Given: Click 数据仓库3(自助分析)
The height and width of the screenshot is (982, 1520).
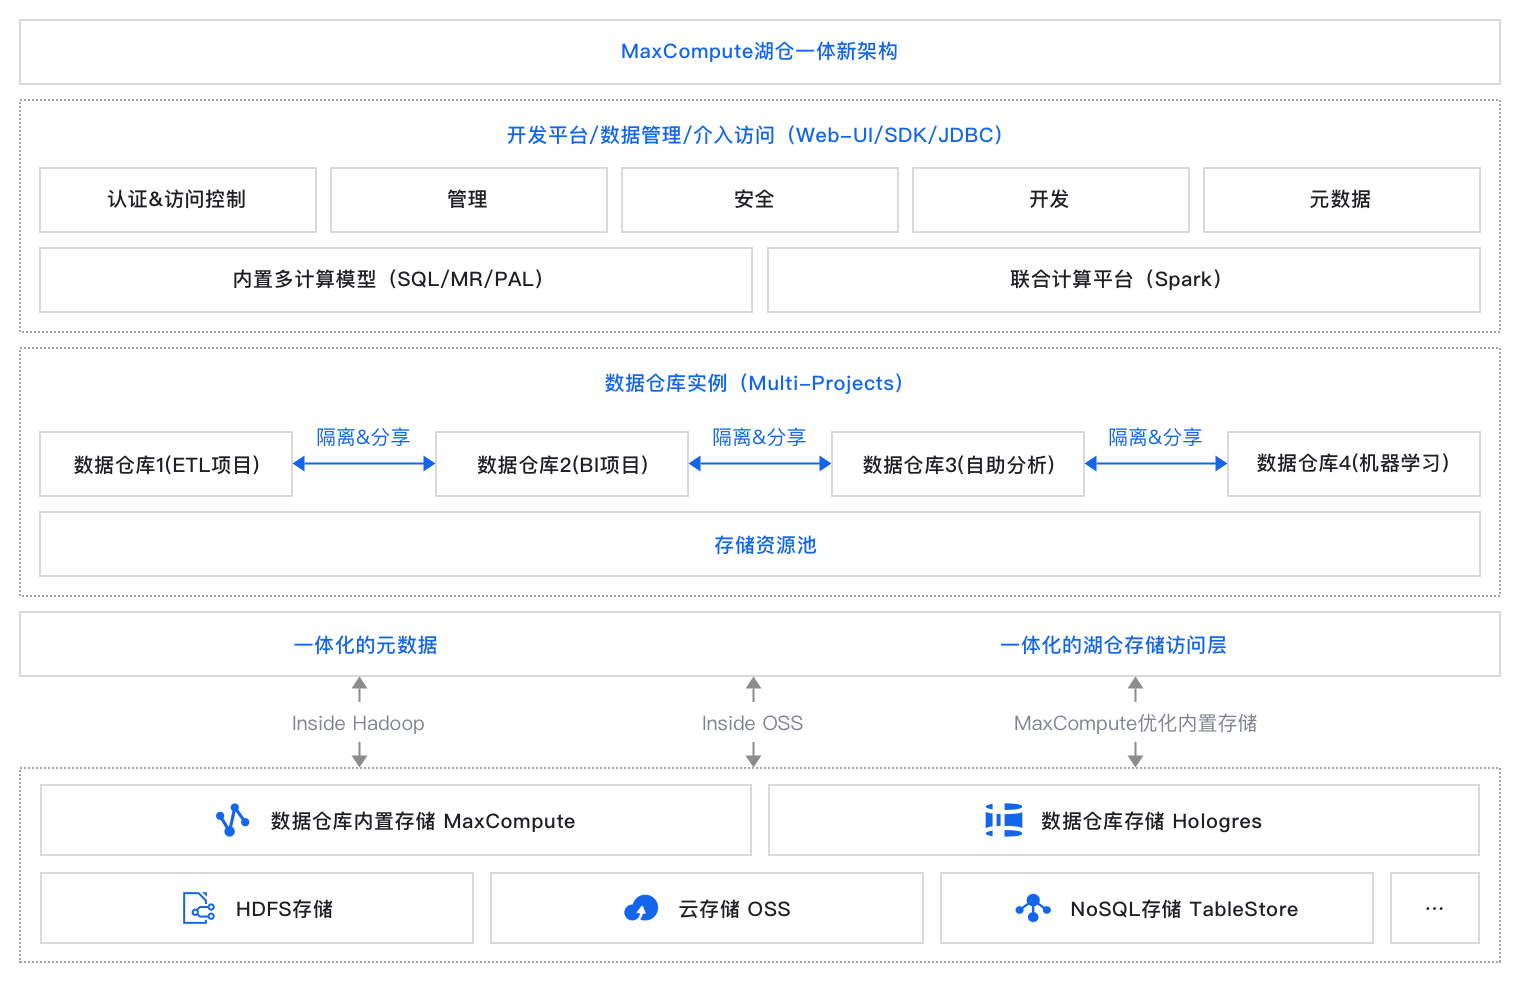Looking at the screenshot, I should coord(958,464).
